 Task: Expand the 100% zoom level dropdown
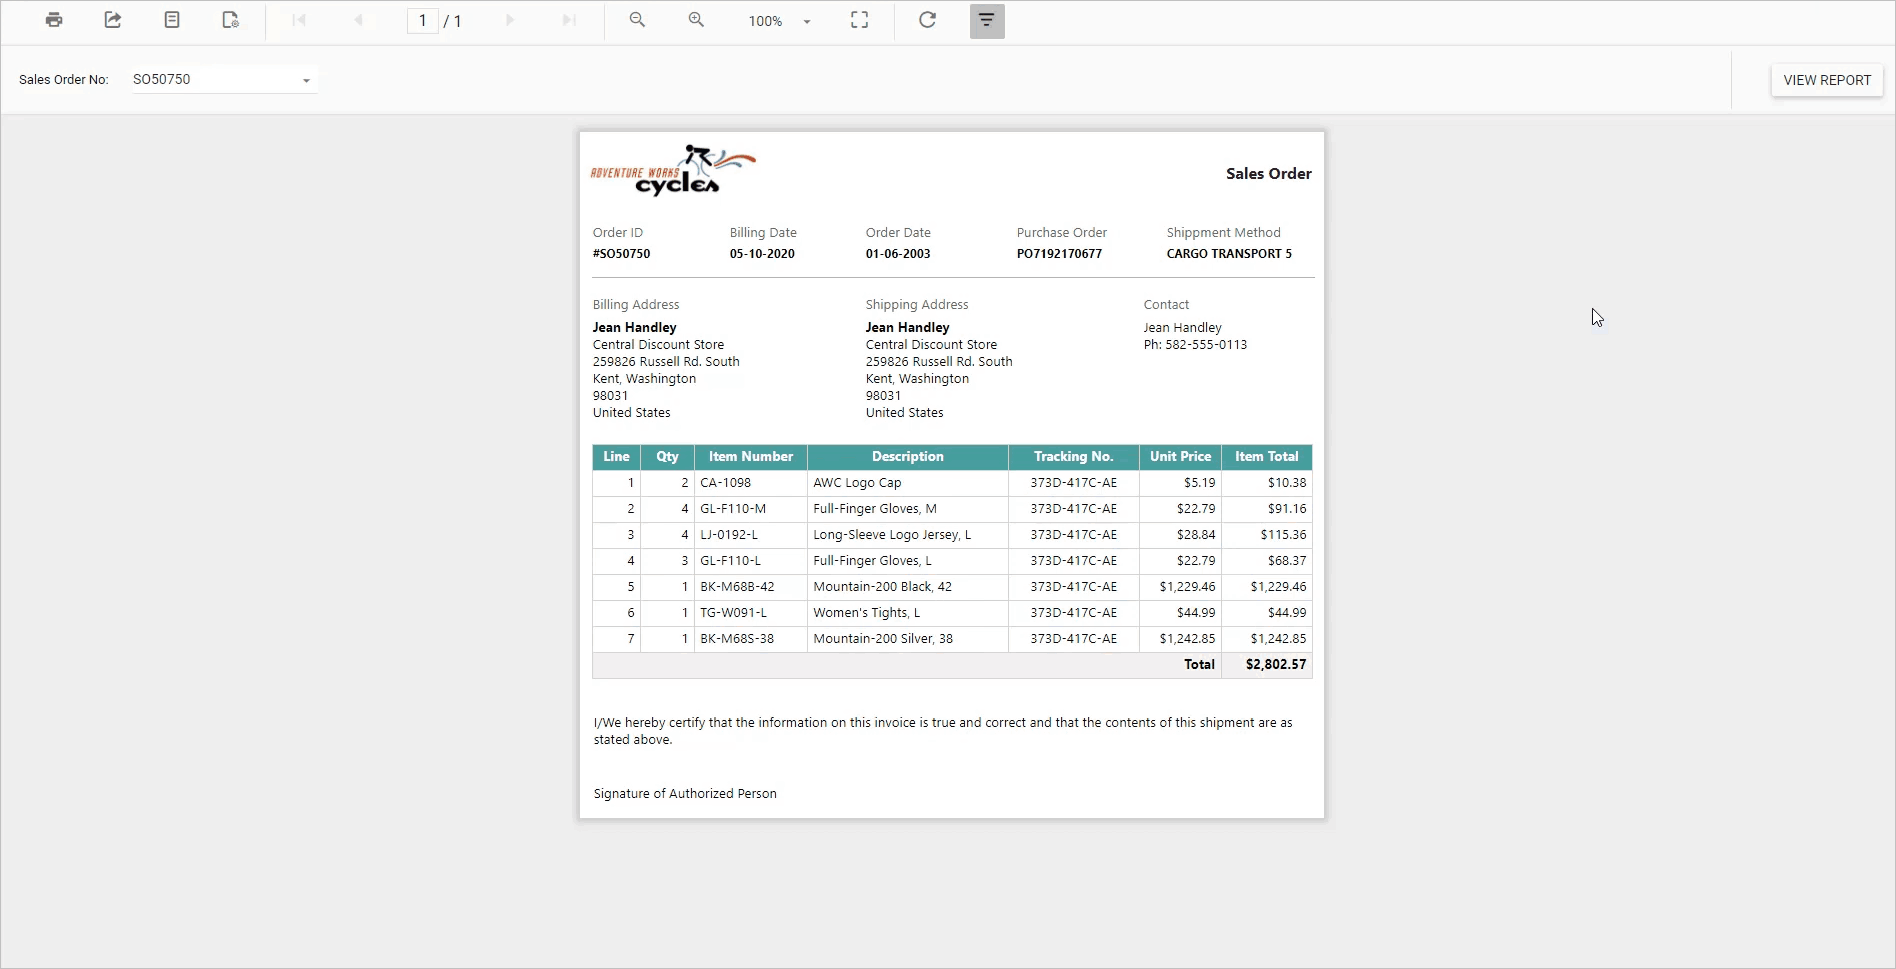(780, 21)
